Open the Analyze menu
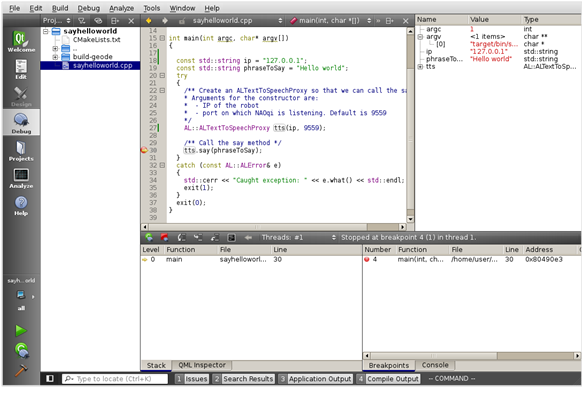582x395 pixels. pos(121,8)
